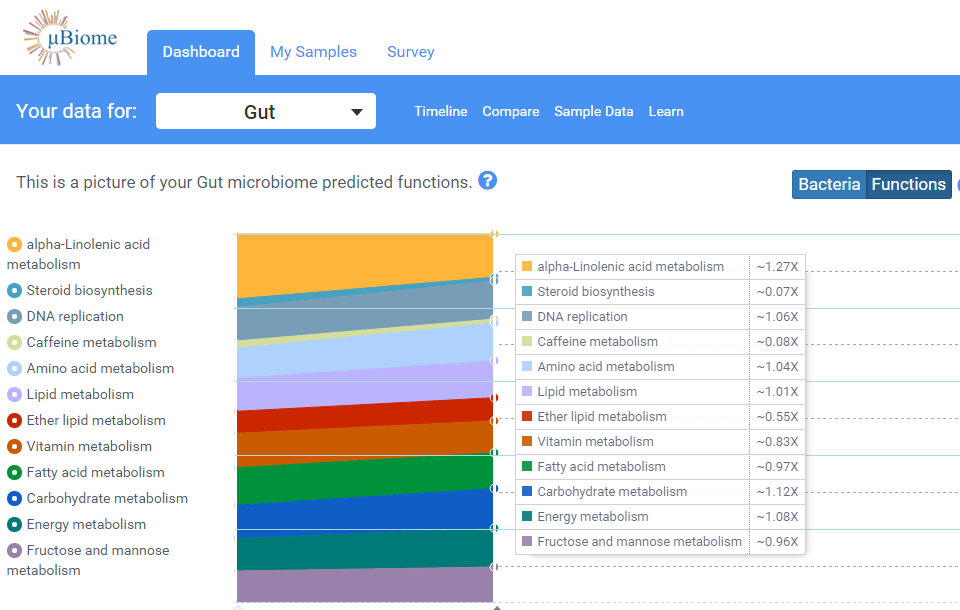The image size is (960, 610).
Task: Open the Compare link
Action: click(x=510, y=112)
